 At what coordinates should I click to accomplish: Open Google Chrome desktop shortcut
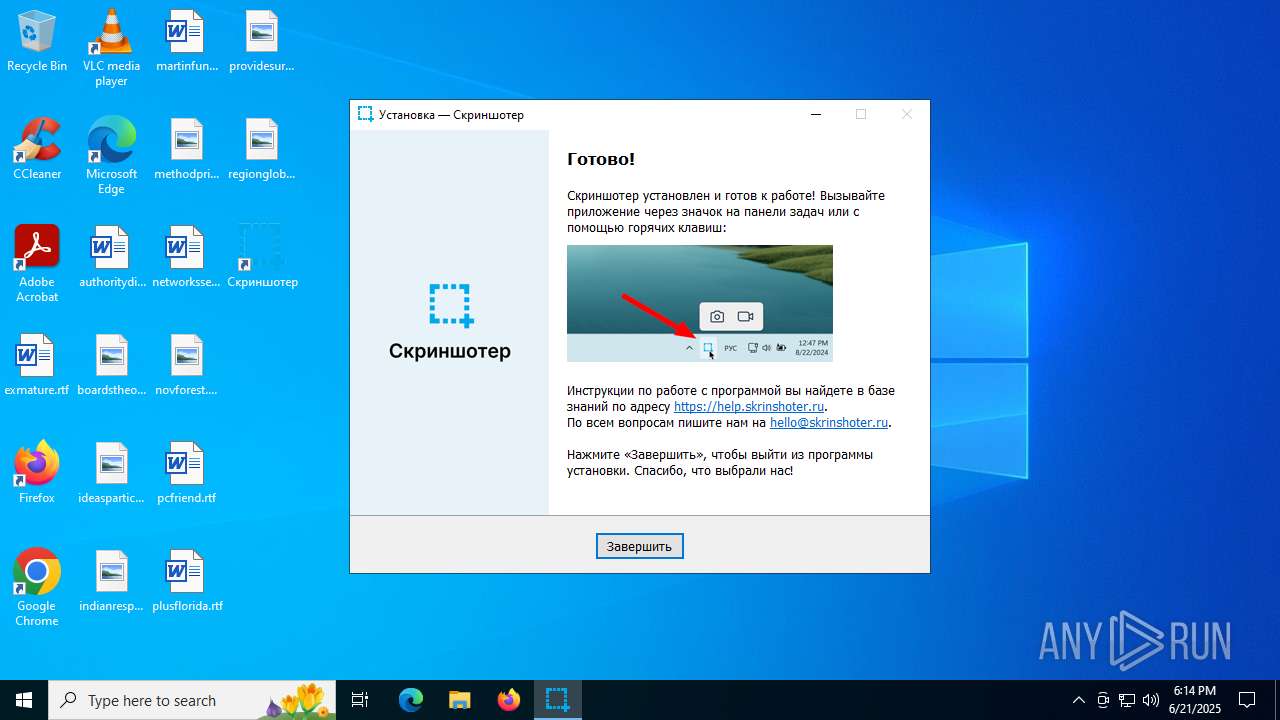(x=37, y=588)
